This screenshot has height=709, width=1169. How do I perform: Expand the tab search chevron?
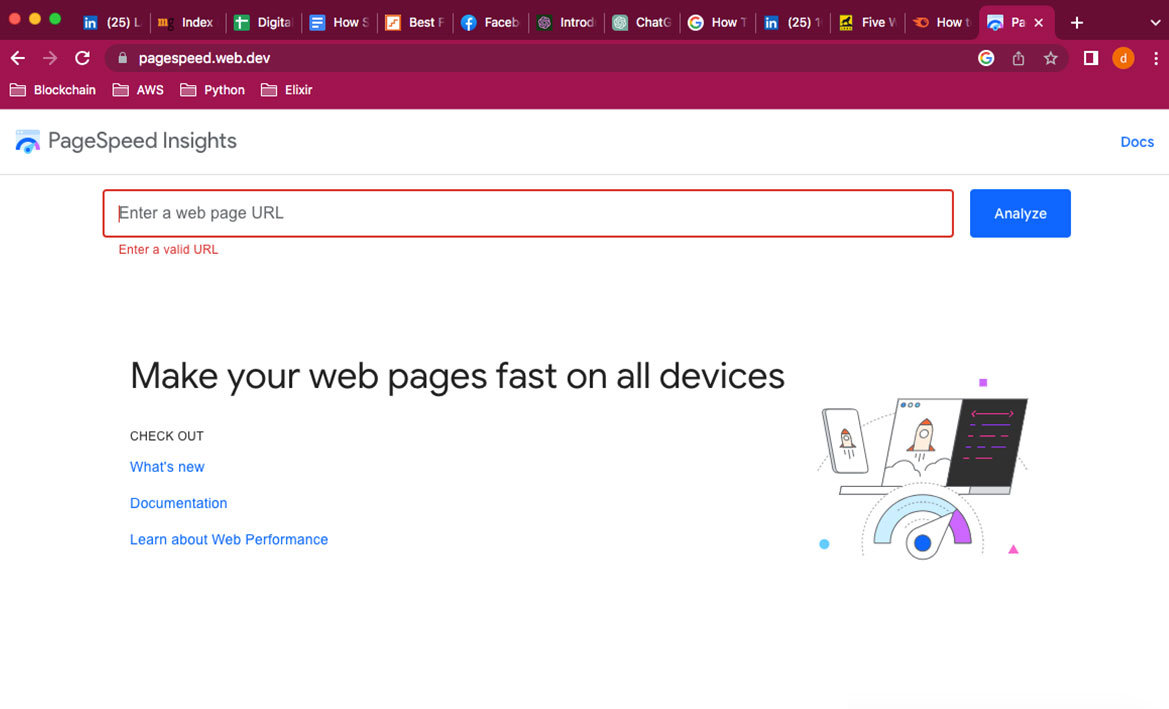[x=1155, y=23]
